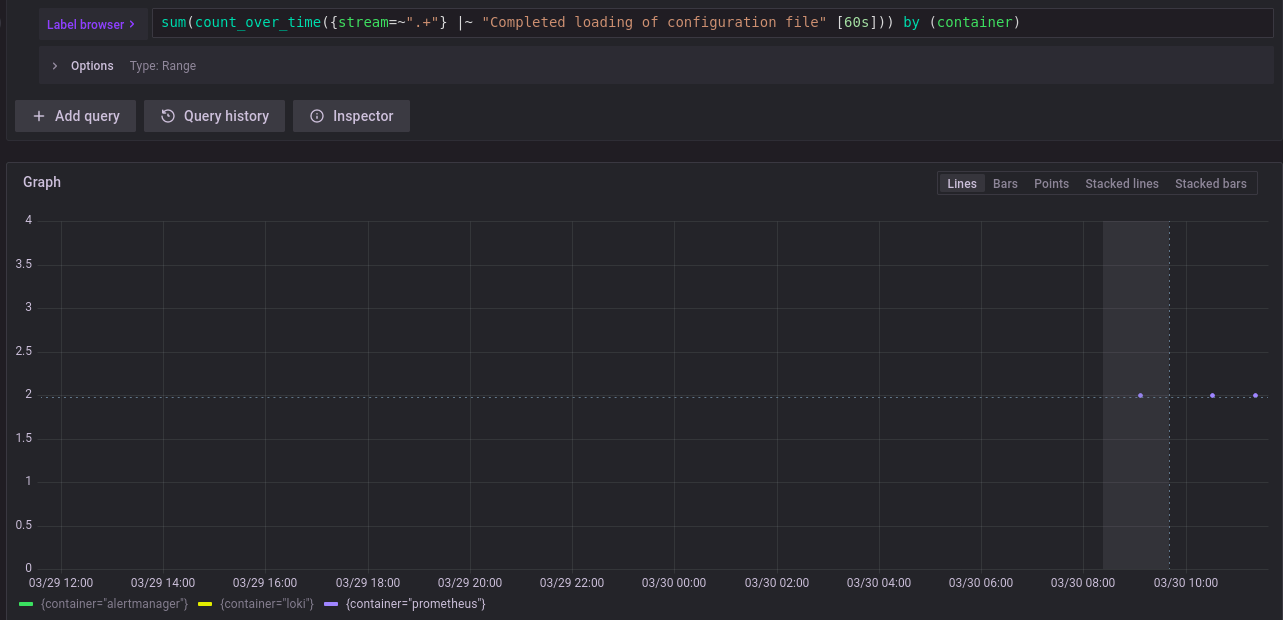Click the purple prometheus color swatch

pos(331,604)
